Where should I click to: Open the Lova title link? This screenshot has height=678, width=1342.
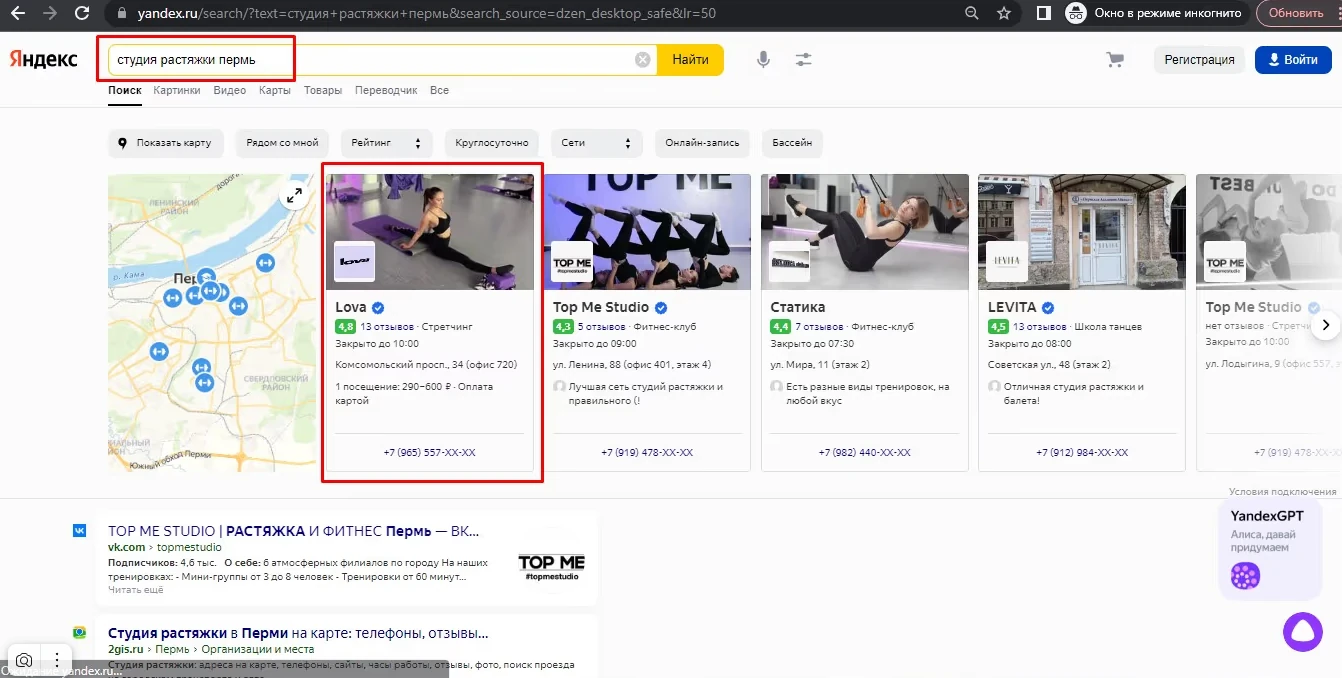click(351, 307)
